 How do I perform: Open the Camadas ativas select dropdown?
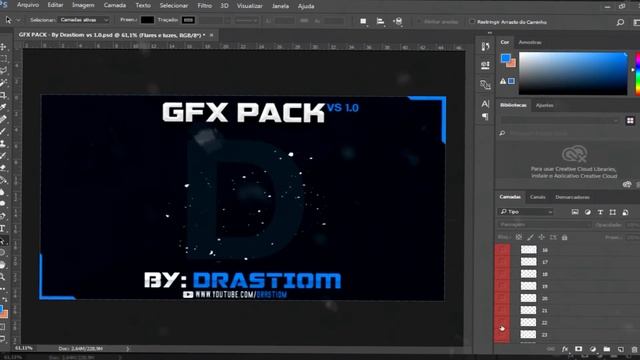click(x=84, y=20)
